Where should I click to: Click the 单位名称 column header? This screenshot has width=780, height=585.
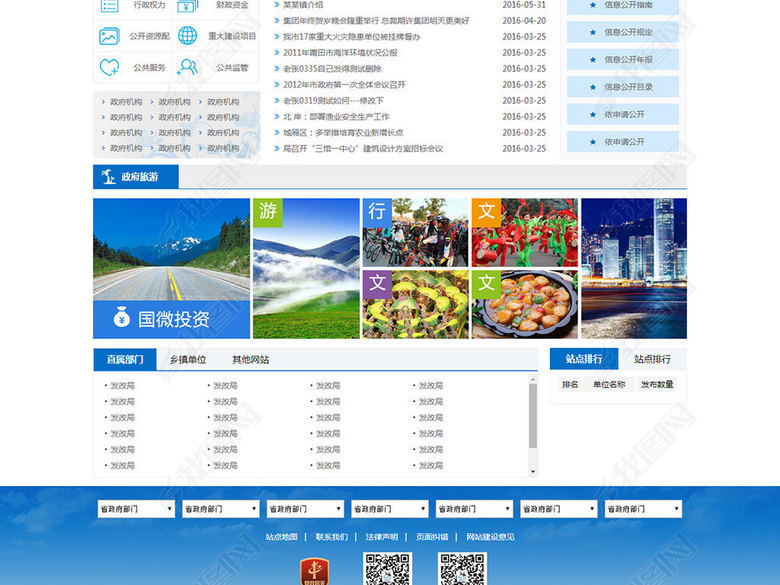coord(609,385)
